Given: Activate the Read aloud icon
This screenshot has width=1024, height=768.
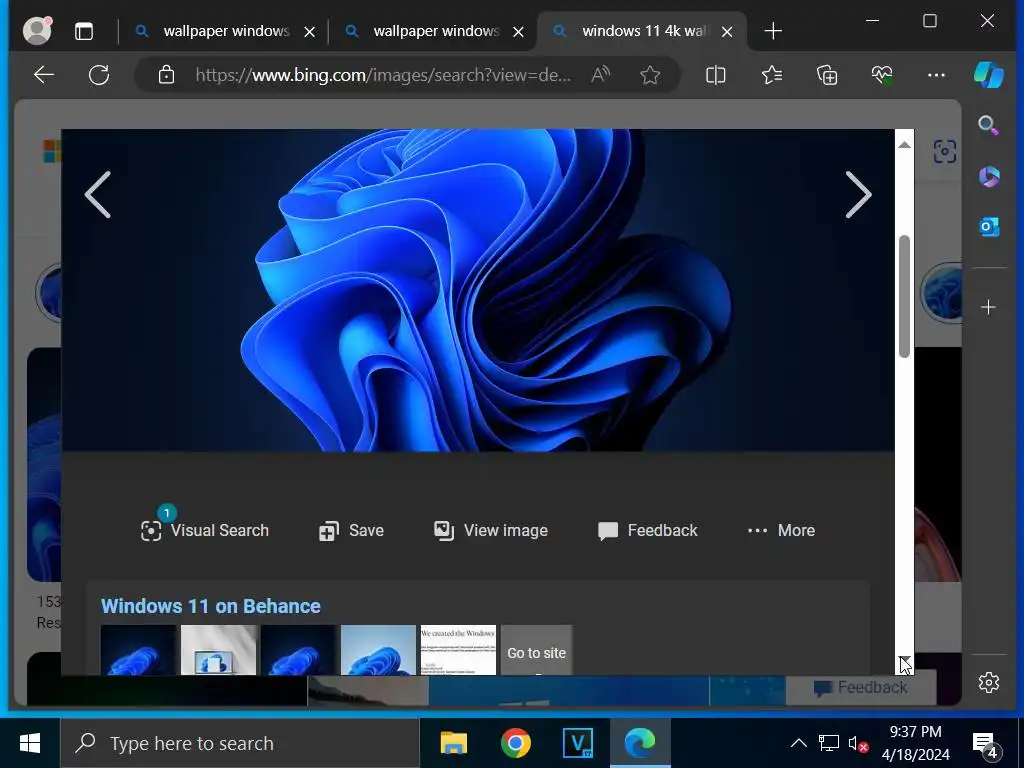Looking at the screenshot, I should point(600,75).
